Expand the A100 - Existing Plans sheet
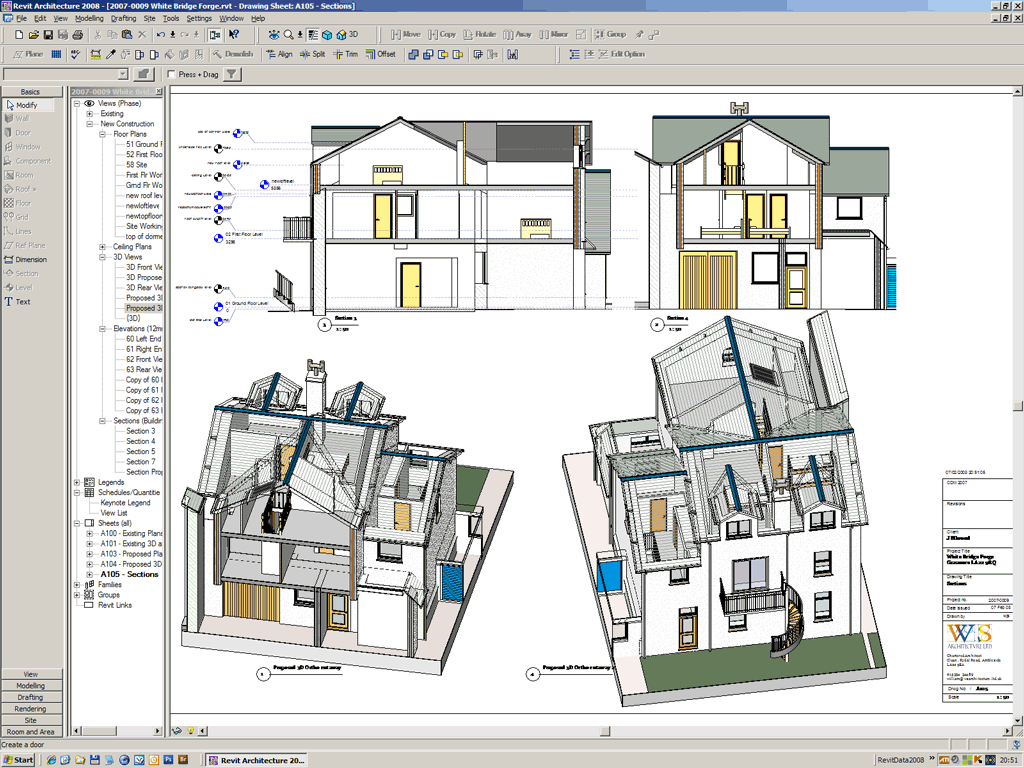This screenshot has width=1024, height=768. [89, 534]
